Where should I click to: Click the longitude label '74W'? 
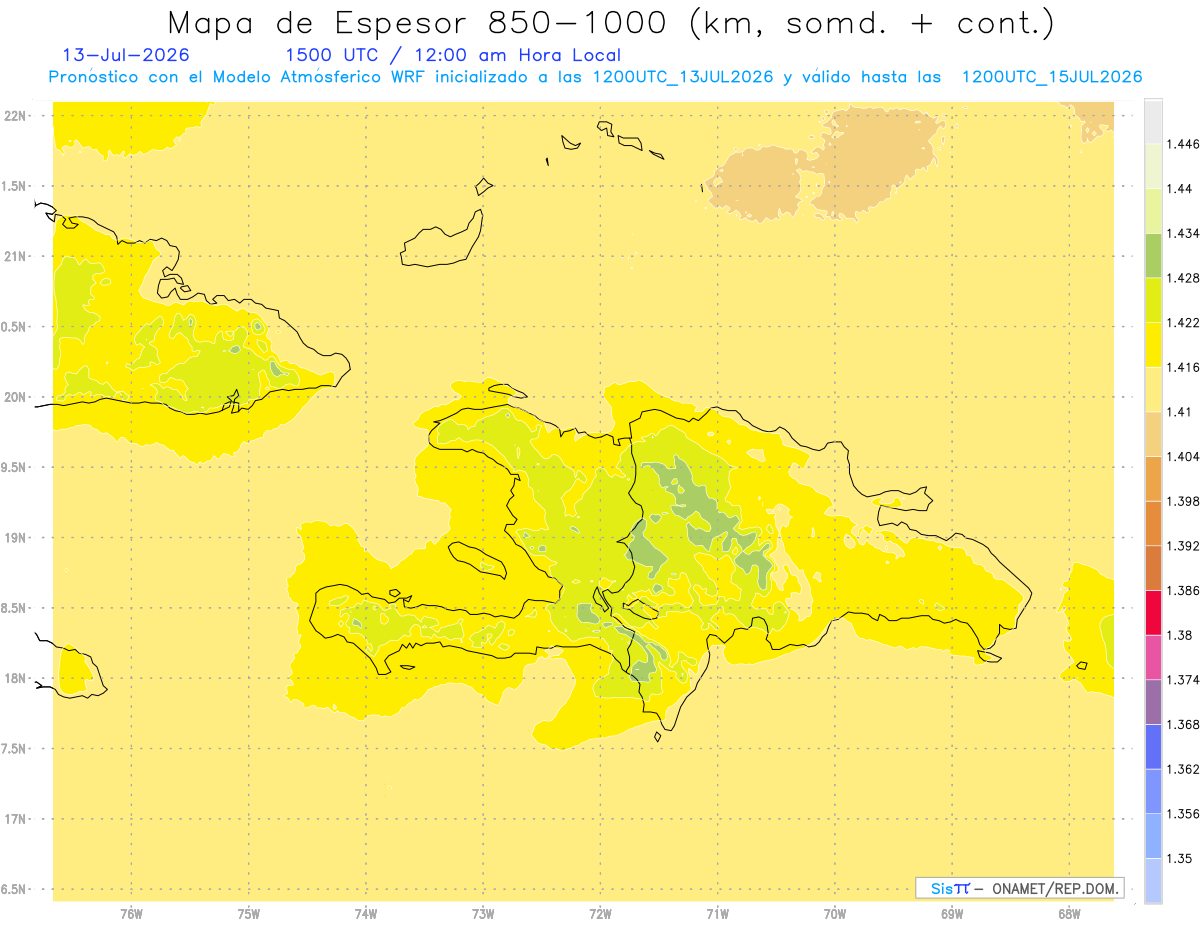(x=366, y=914)
